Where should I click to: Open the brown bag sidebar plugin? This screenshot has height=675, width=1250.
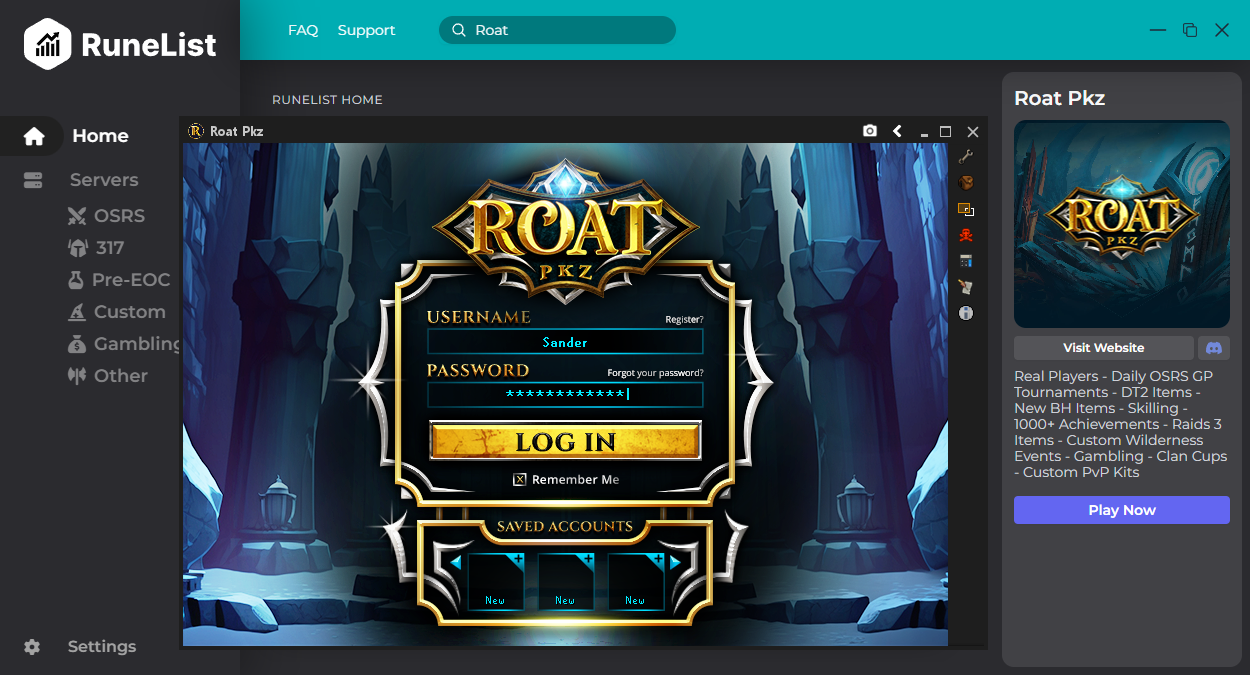pos(966,183)
